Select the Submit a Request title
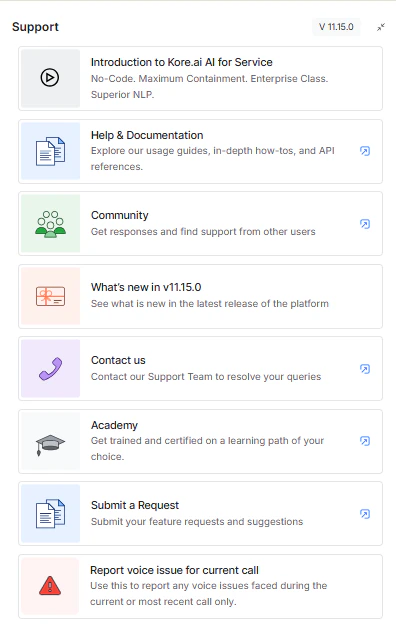The width and height of the screenshot is (396, 642). click(x=135, y=505)
